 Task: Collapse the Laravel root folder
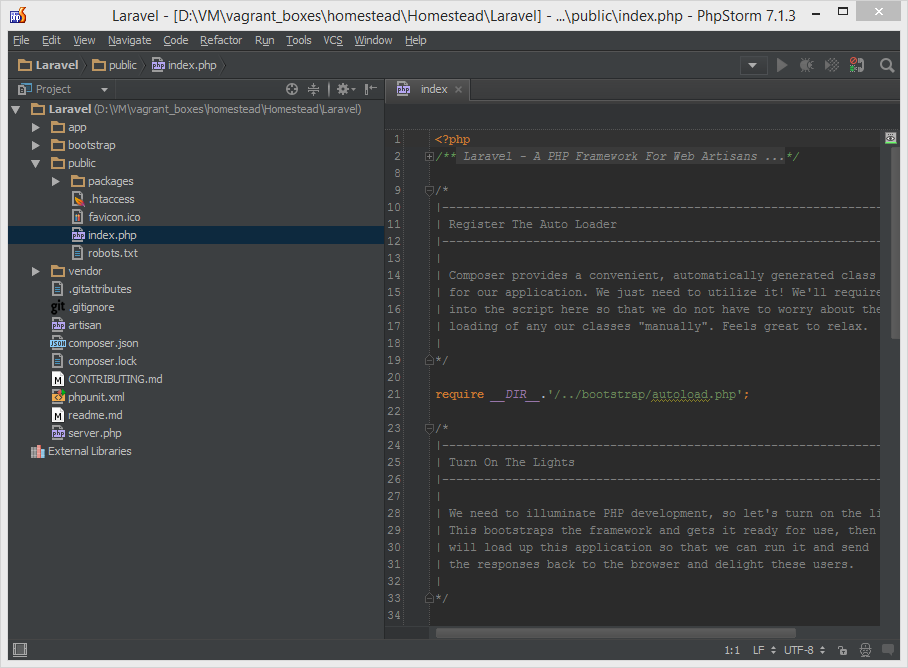point(16,109)
